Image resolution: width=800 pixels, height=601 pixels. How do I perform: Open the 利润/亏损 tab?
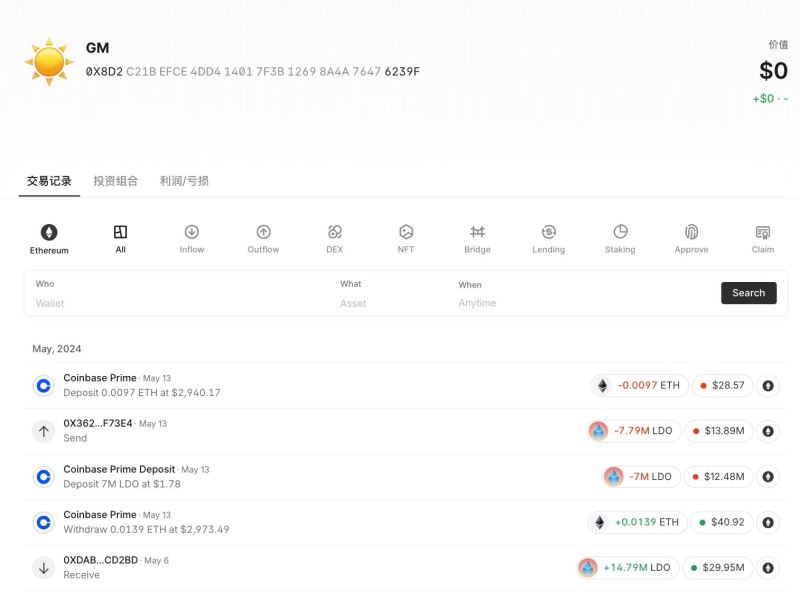pos(184,181)
